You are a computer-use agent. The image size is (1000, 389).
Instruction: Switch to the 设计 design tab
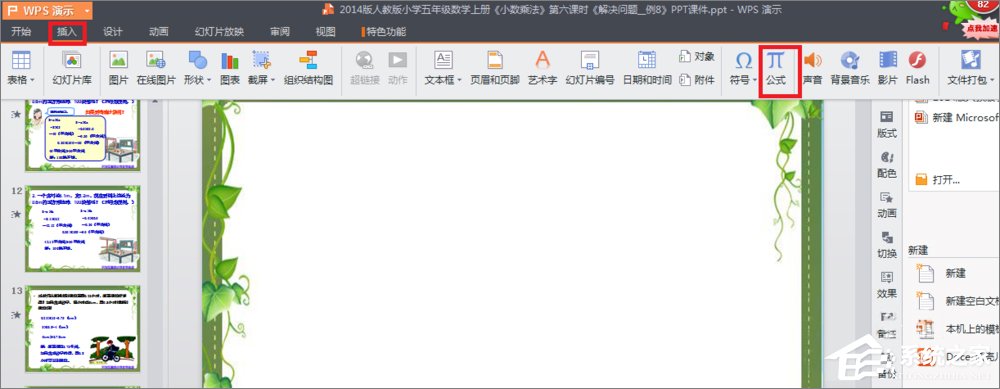[x=113, y=32]
